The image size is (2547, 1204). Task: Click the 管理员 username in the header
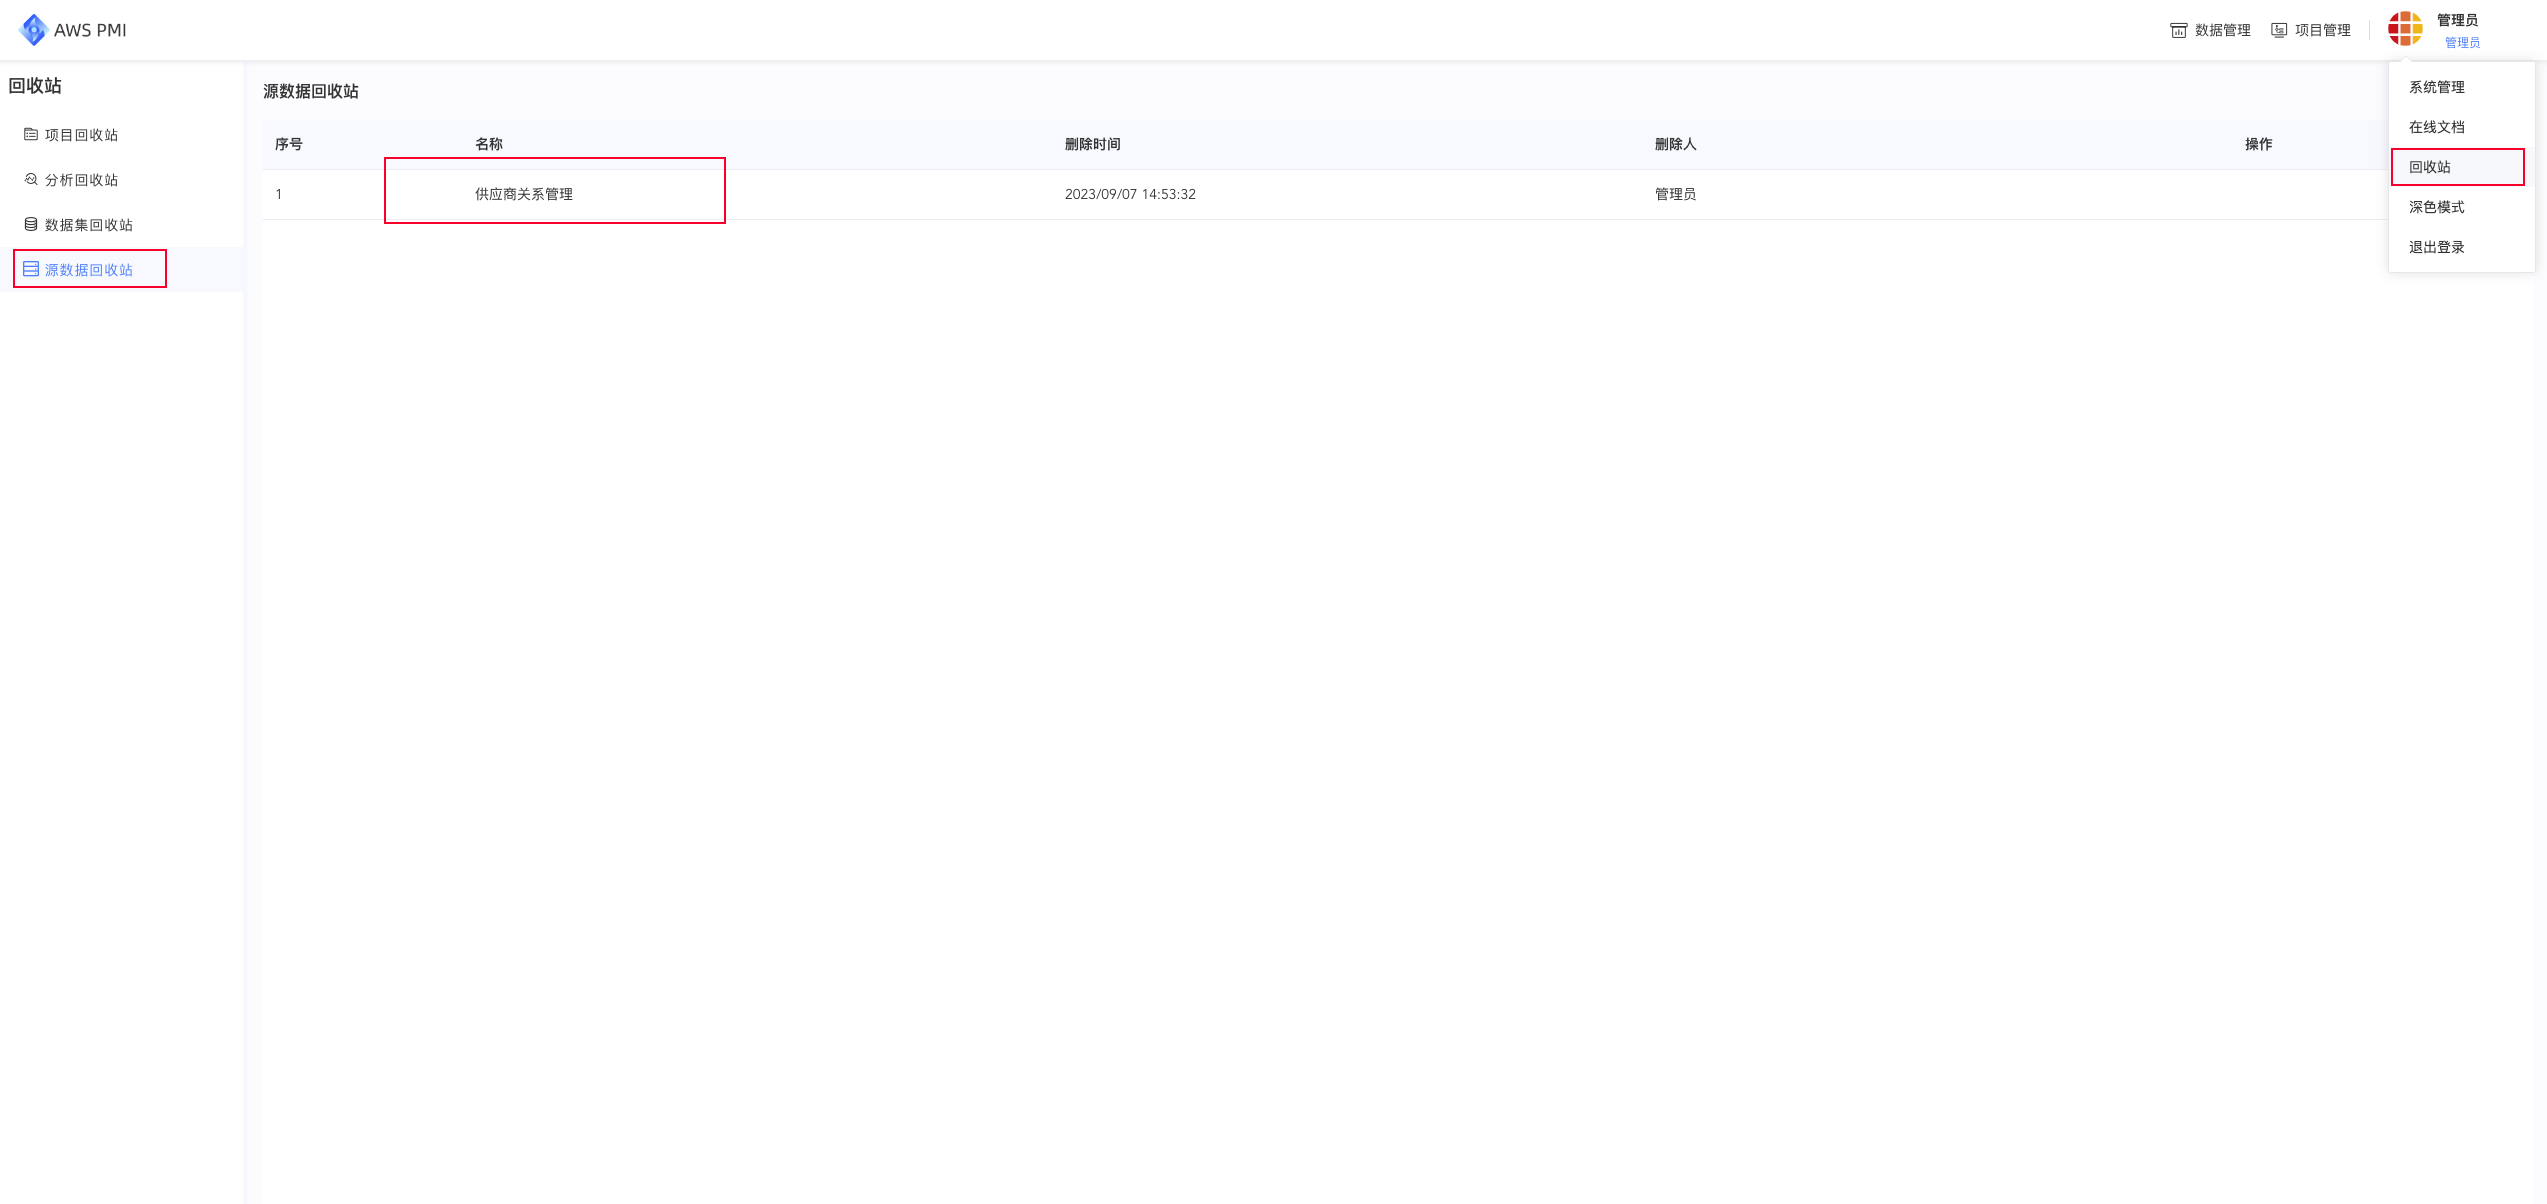point(2457,20)
